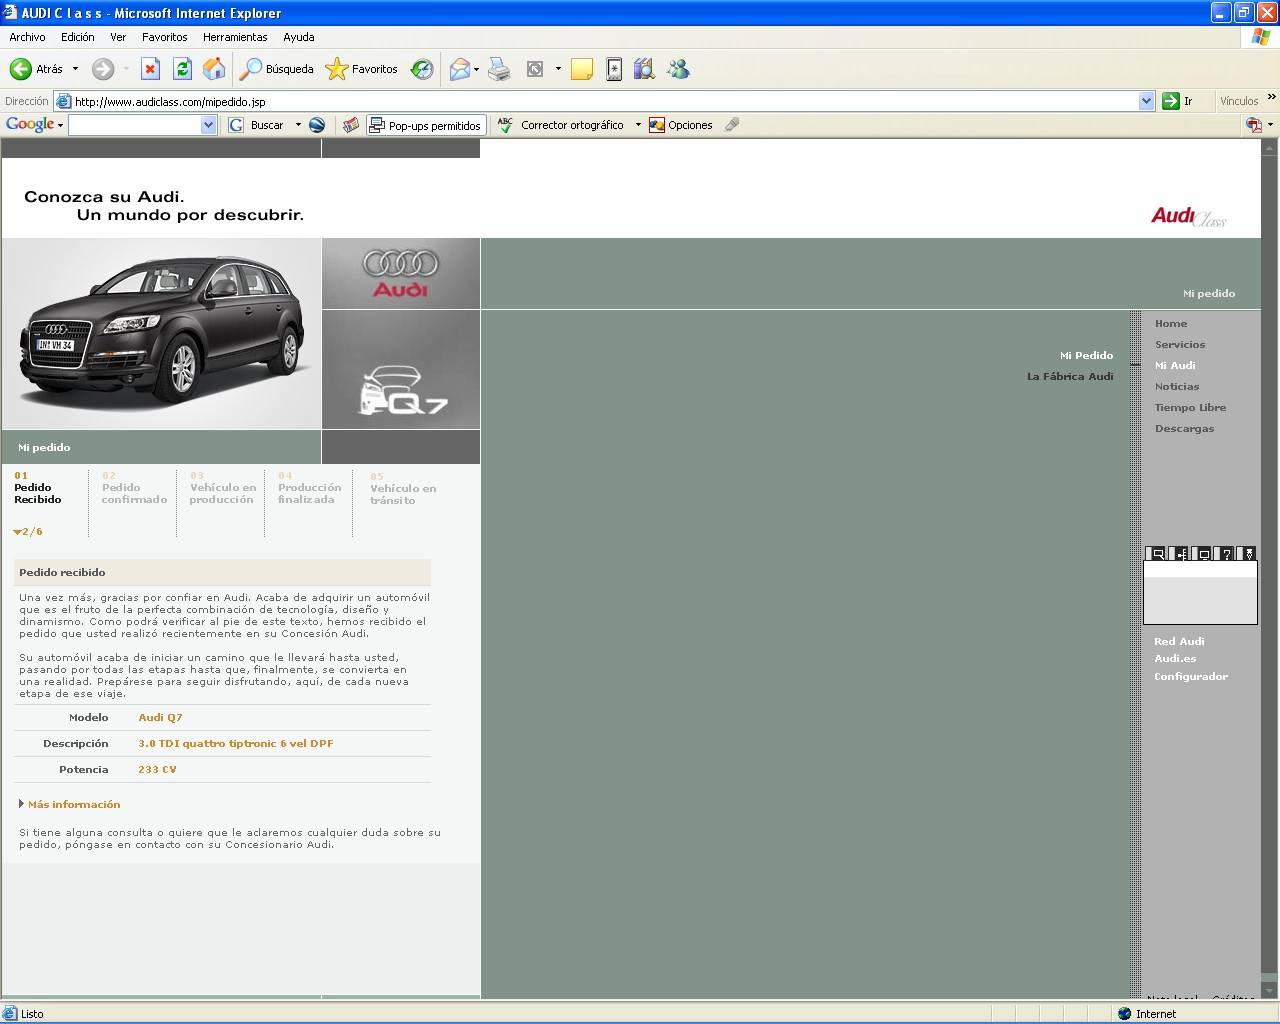1280x1024 pixels.
Task: Toggle the Pop-ups permitidos button
Action: point(426,125)
